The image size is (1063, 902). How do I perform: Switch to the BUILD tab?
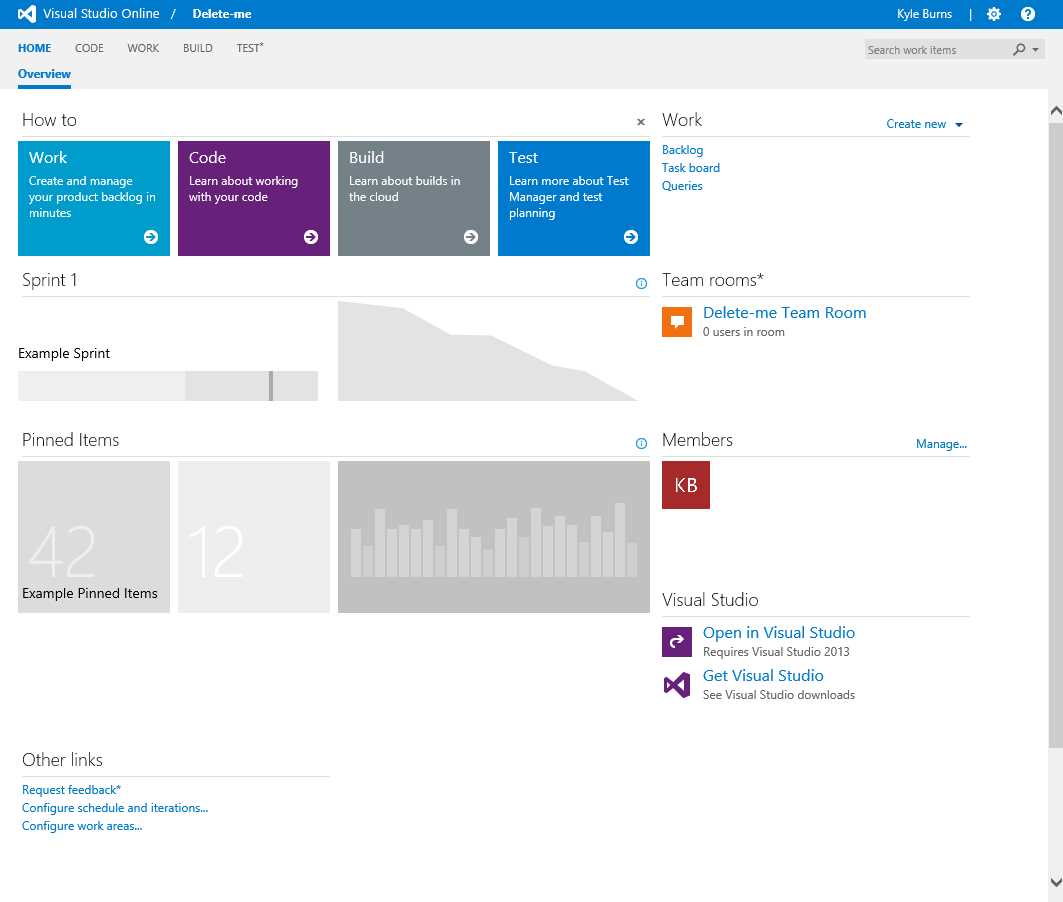tap(197, 47)
